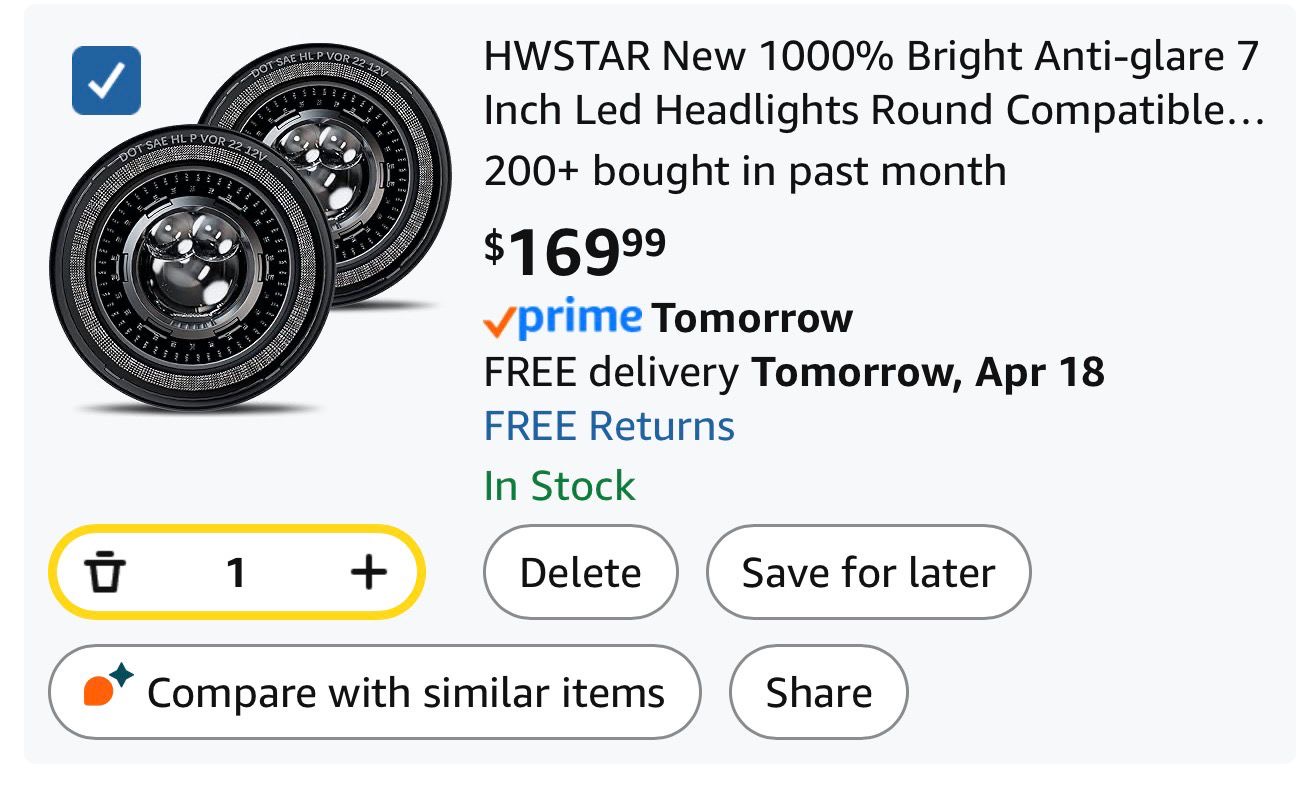Click the FREE delivery date line
Viewport: 1305px width, 791px height.
coord(794,372)
